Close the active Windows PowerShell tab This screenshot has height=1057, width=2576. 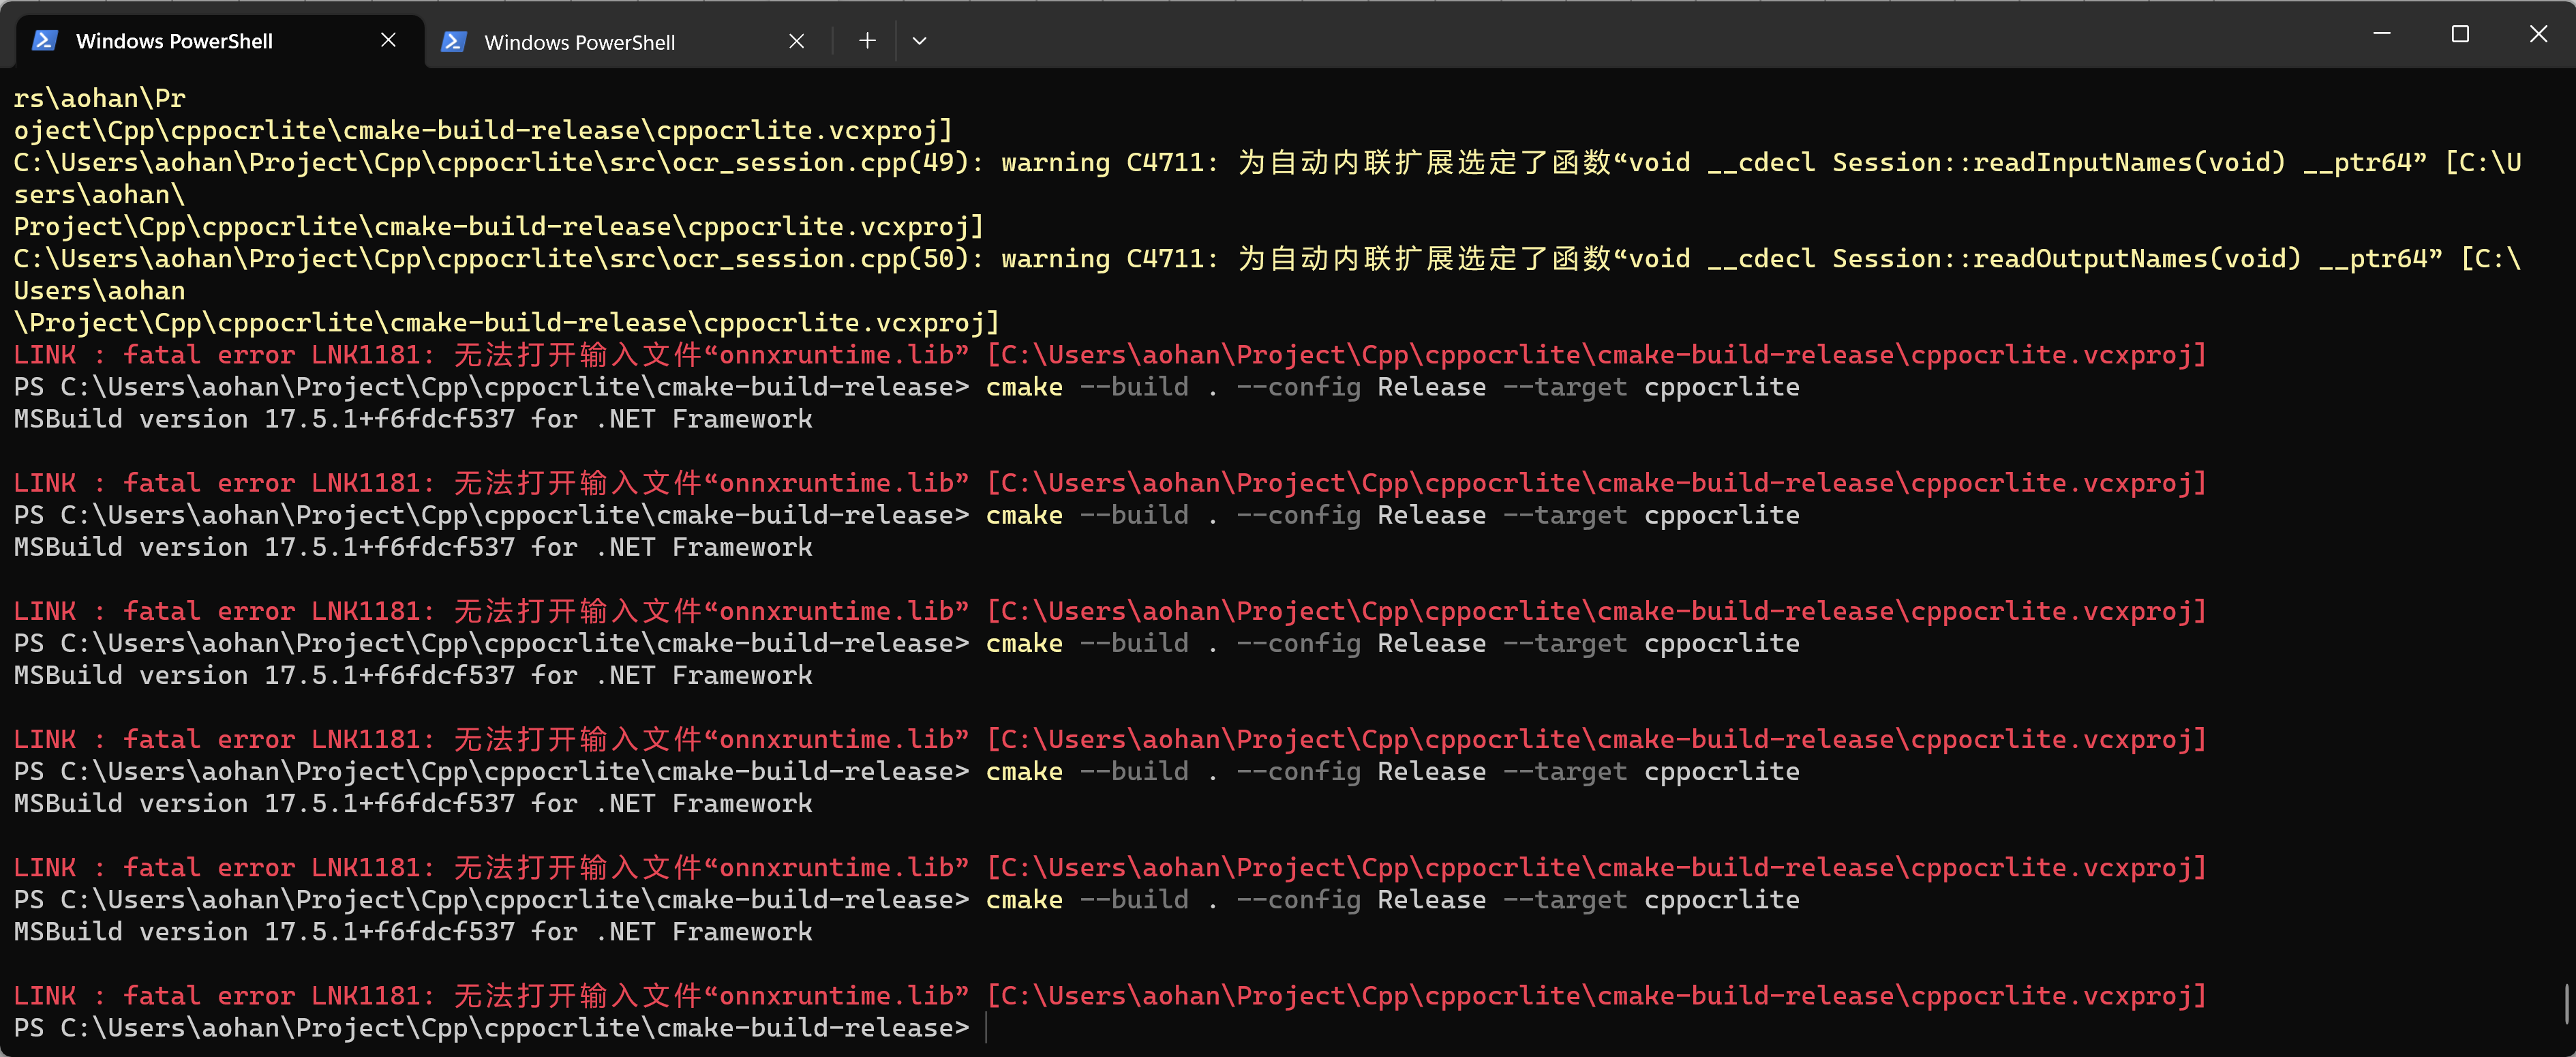[x=389, y=40]
